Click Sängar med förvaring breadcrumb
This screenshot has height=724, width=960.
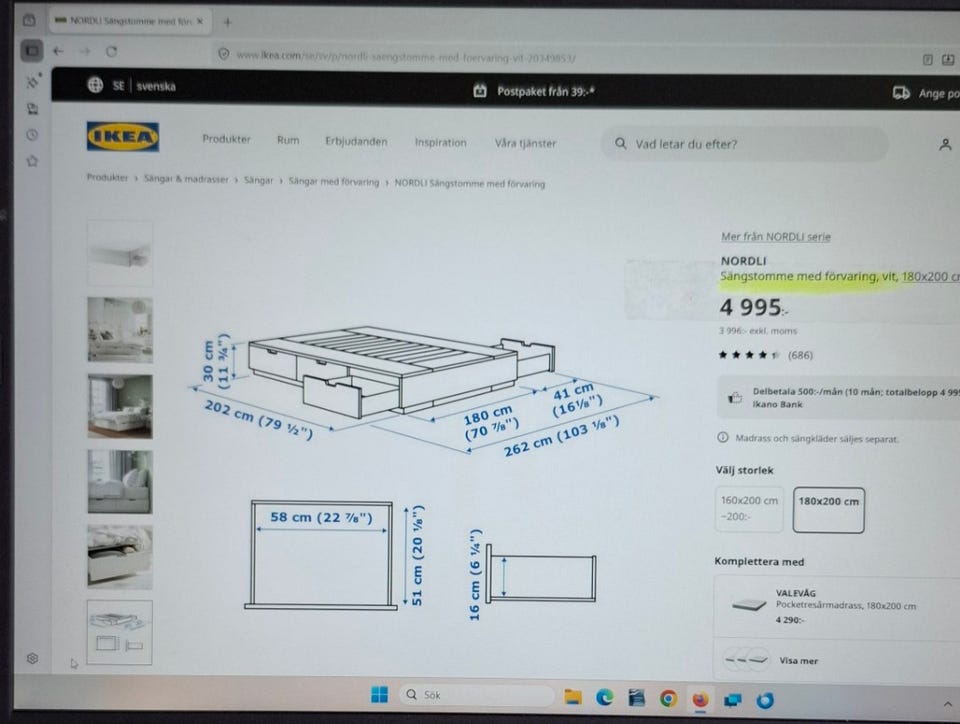(334, 182)
